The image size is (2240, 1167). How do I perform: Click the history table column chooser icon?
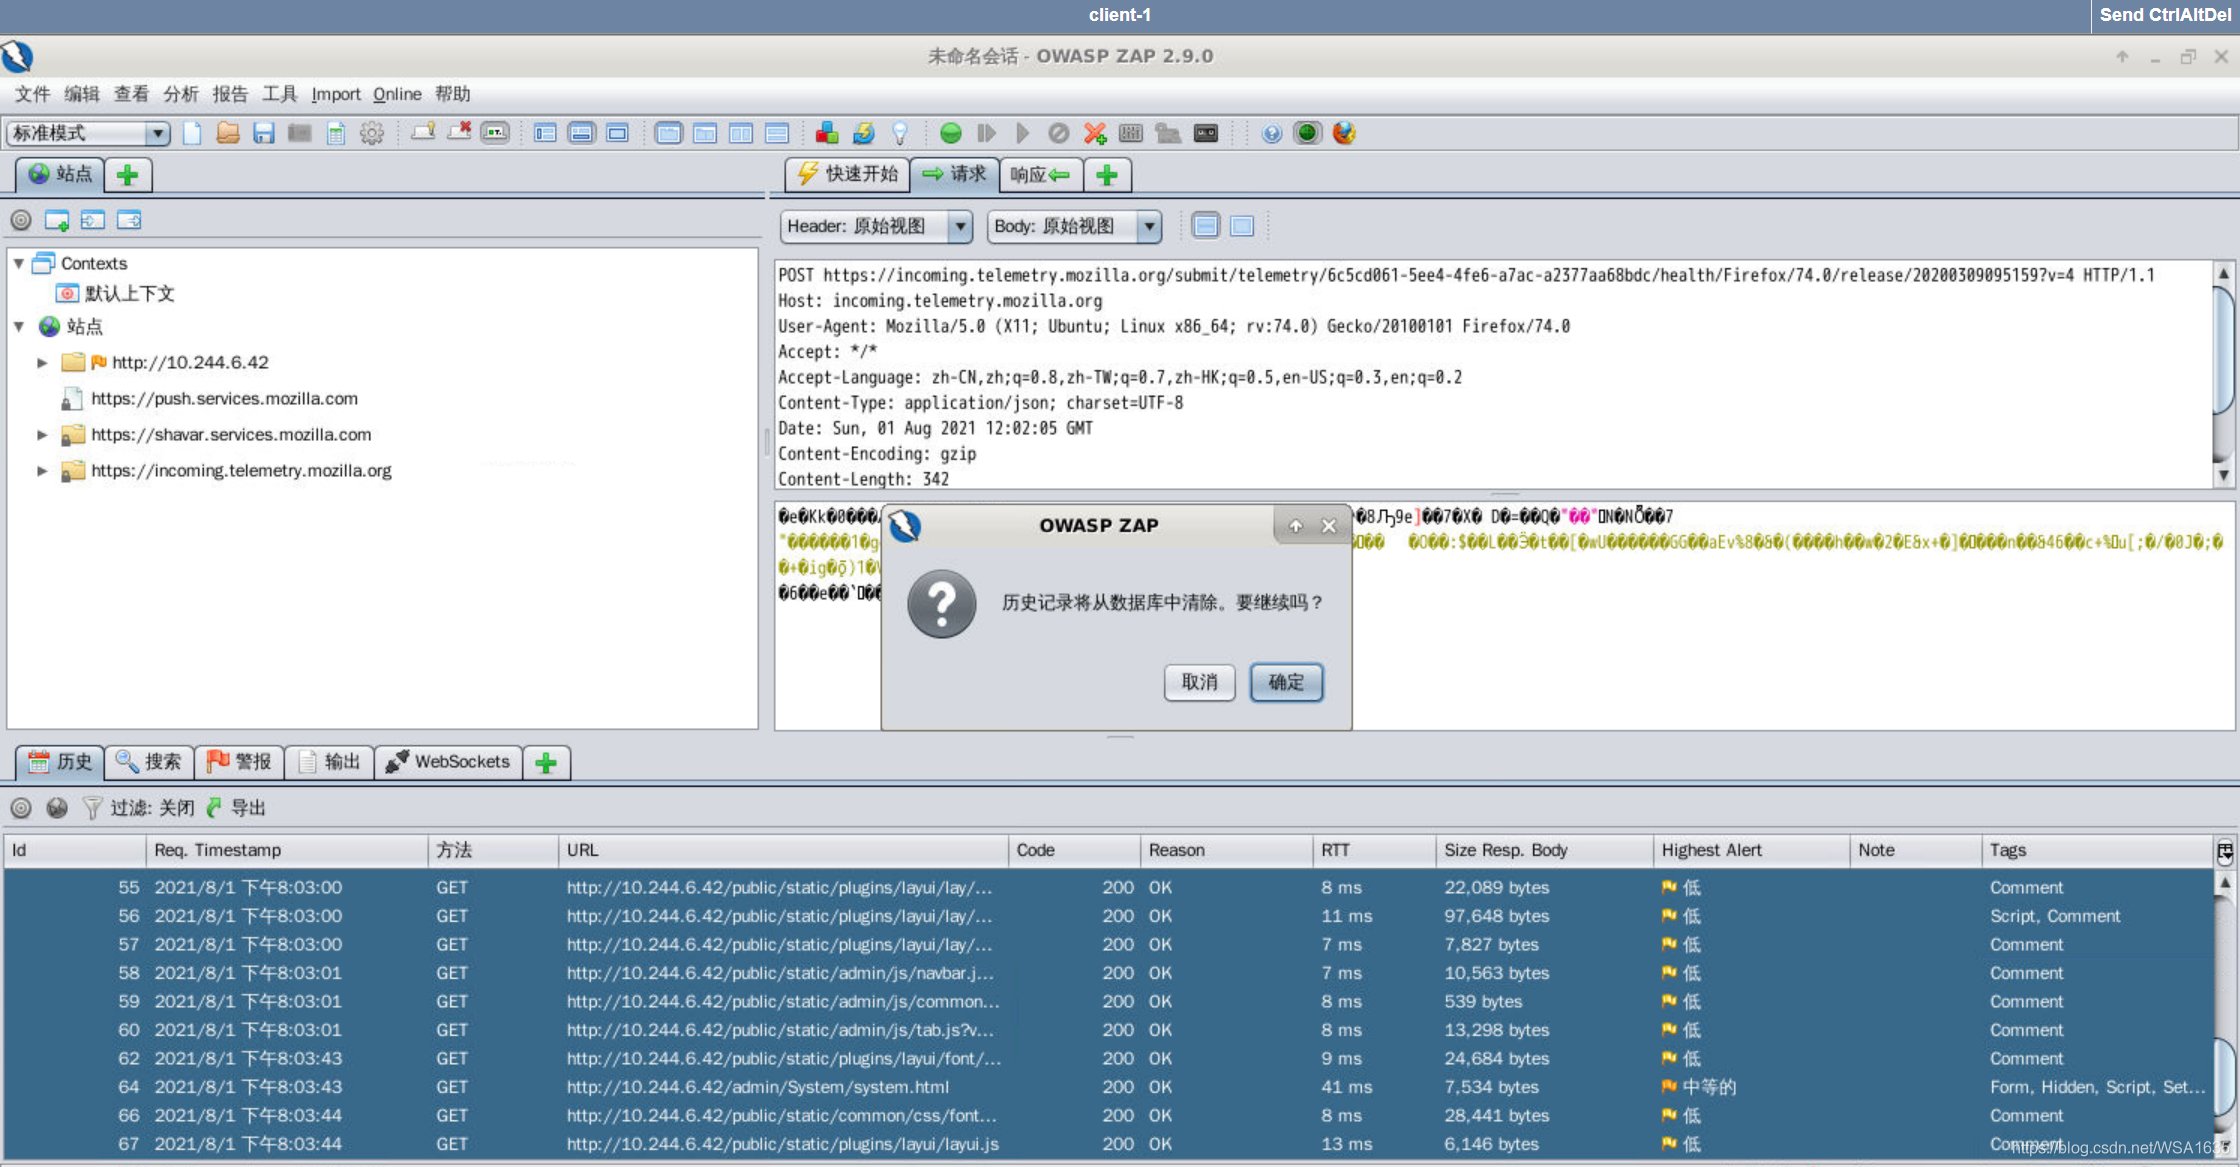pos(2224,850)
